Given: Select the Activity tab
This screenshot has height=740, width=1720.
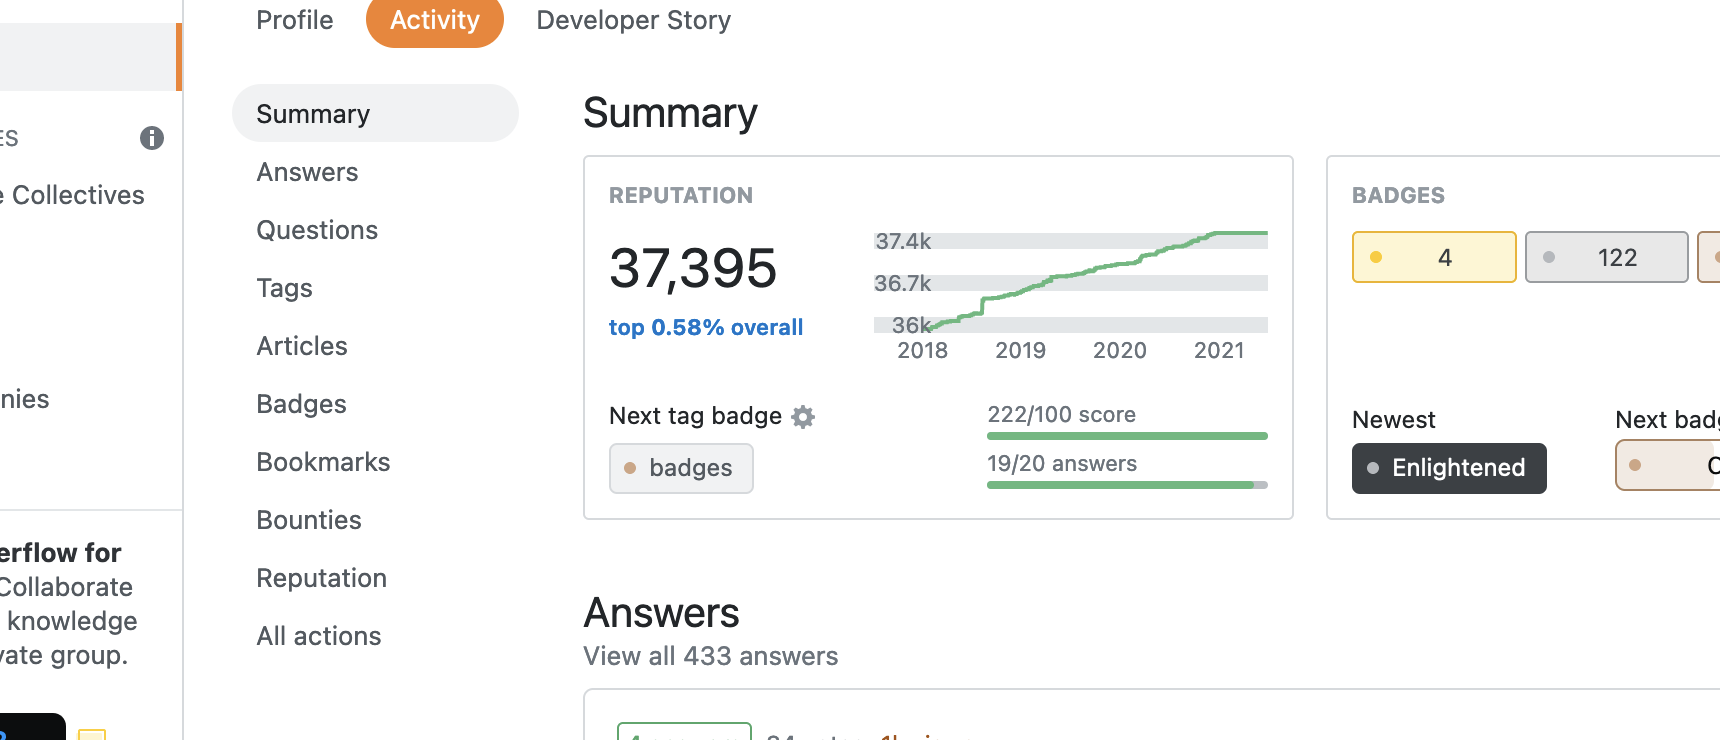Looking at the screenshot, I should click(x=435, y=20).
